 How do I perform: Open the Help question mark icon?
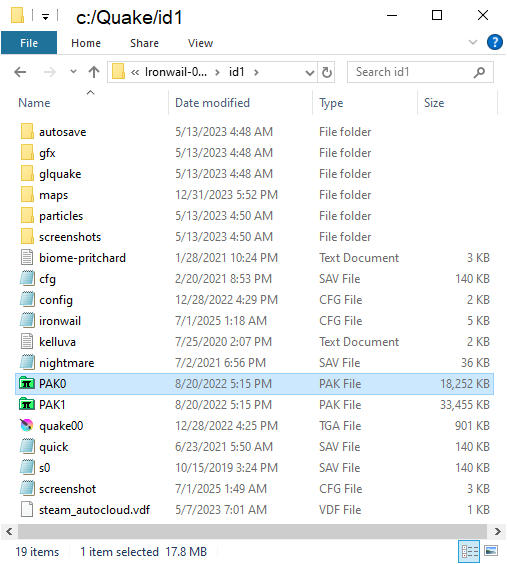495,42
